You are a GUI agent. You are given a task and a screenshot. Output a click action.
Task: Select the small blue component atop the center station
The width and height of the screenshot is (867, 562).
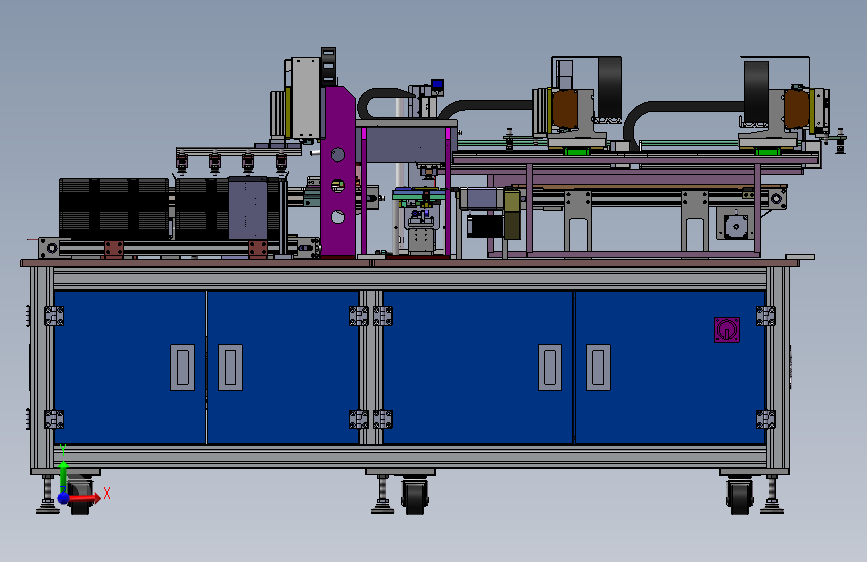pos(437,86)
